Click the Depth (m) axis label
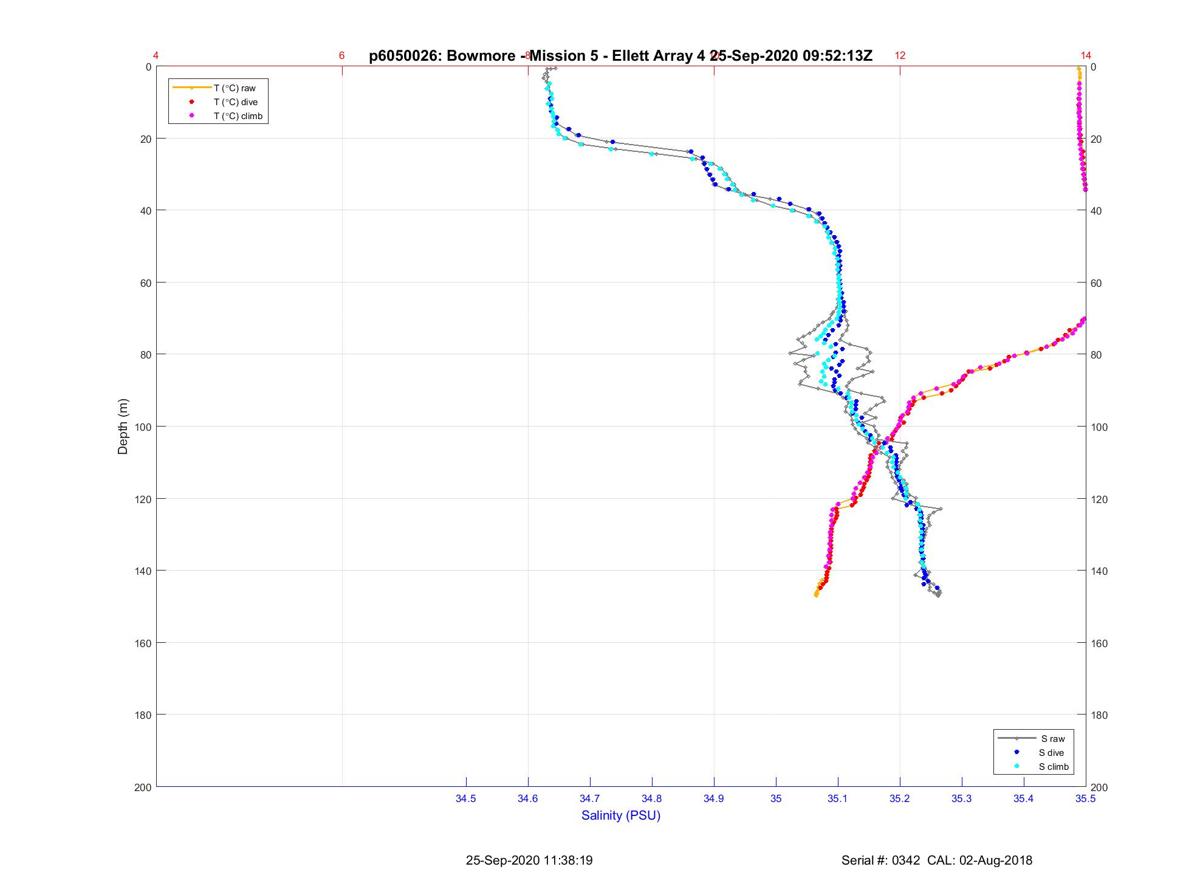Image resolution: width=1200 pixels, height=885 pixels. tap(124, 426)
